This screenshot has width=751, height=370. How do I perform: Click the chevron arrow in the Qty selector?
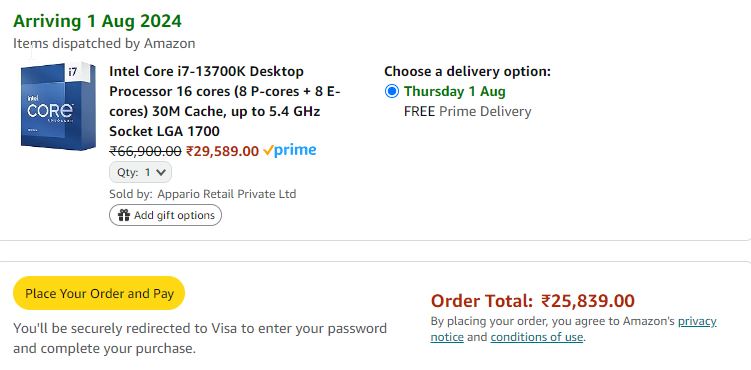click(x=161, y=172)
